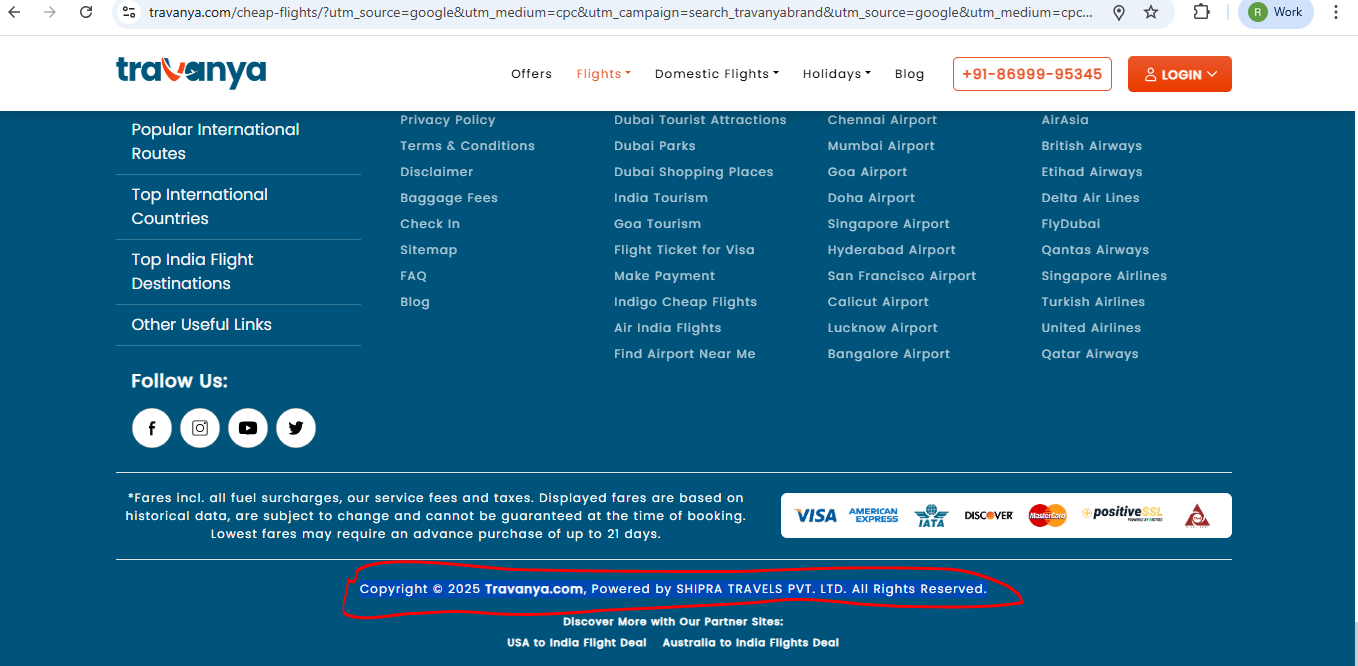This screenshot has width=1358, height=666.
Task: Click the American Express logo
Action: coord(873,515)
